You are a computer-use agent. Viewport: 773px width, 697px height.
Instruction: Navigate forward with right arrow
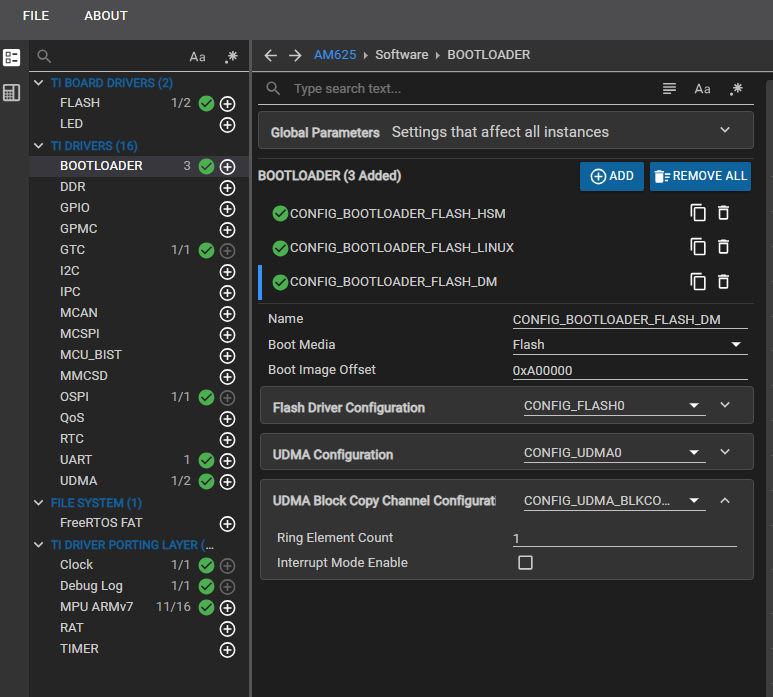pyautogui.click(x=295, y=55)
